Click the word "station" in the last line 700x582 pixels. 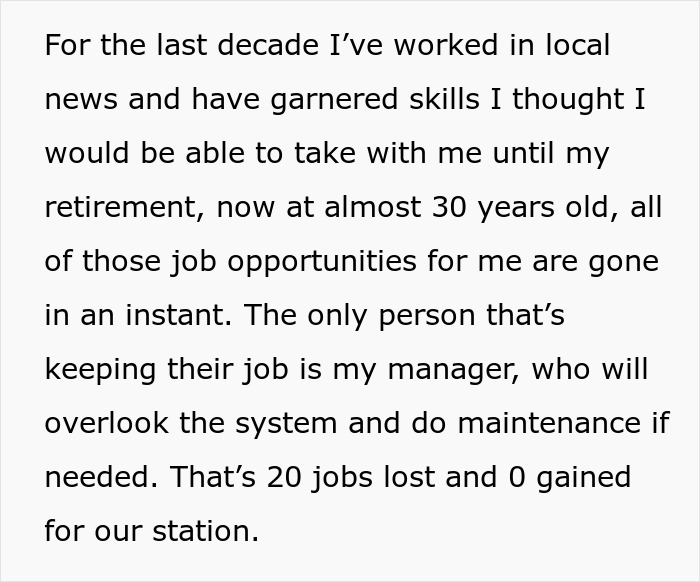click(204, 531)
